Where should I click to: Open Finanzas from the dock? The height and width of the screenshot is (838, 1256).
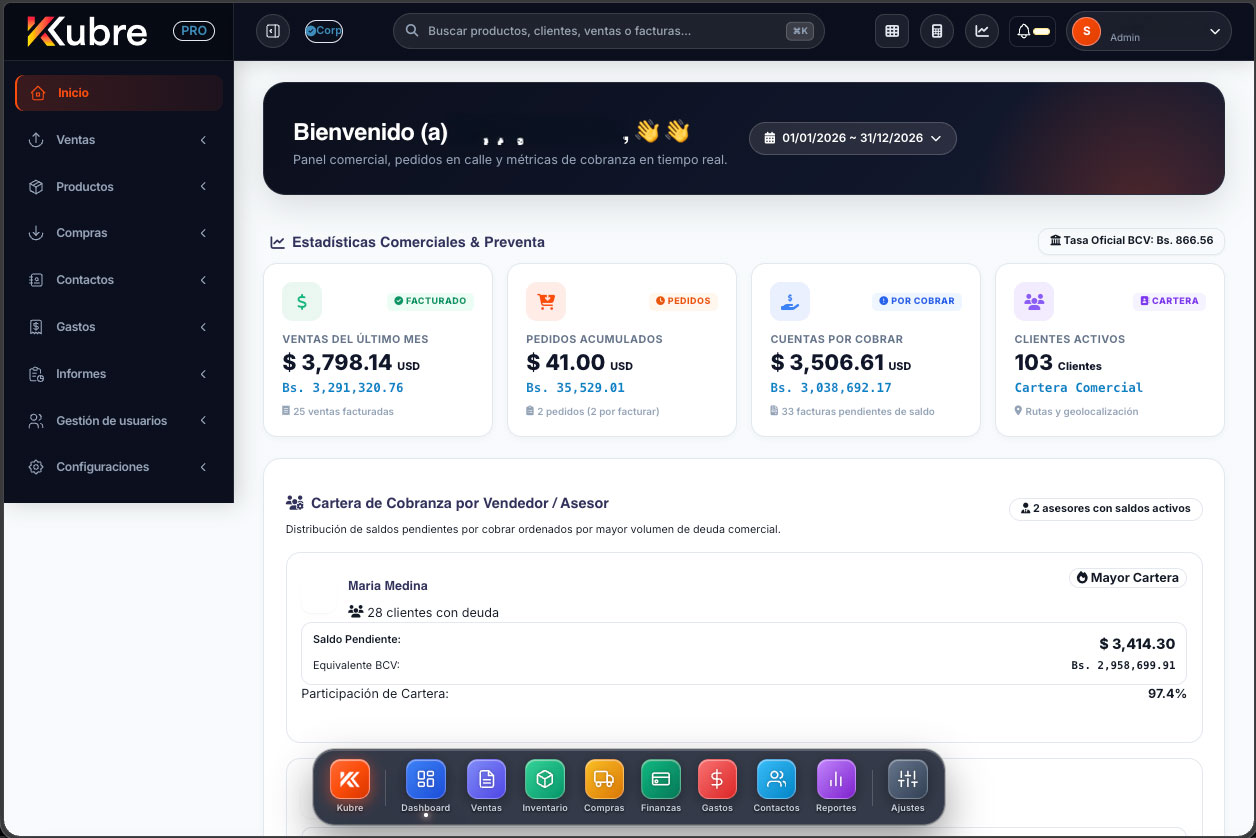coord(661,780)
